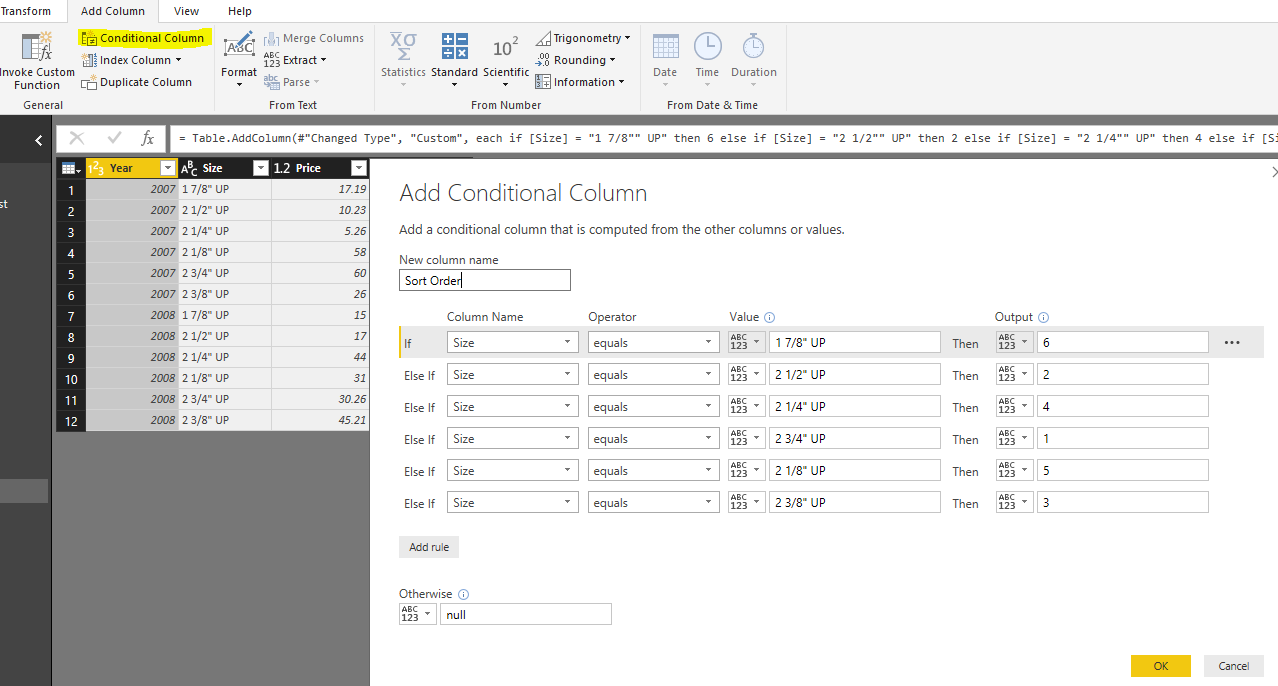
Task: Open Operator dropdown for the 2 1/2" UP rule
Action: tap(653, 375)
